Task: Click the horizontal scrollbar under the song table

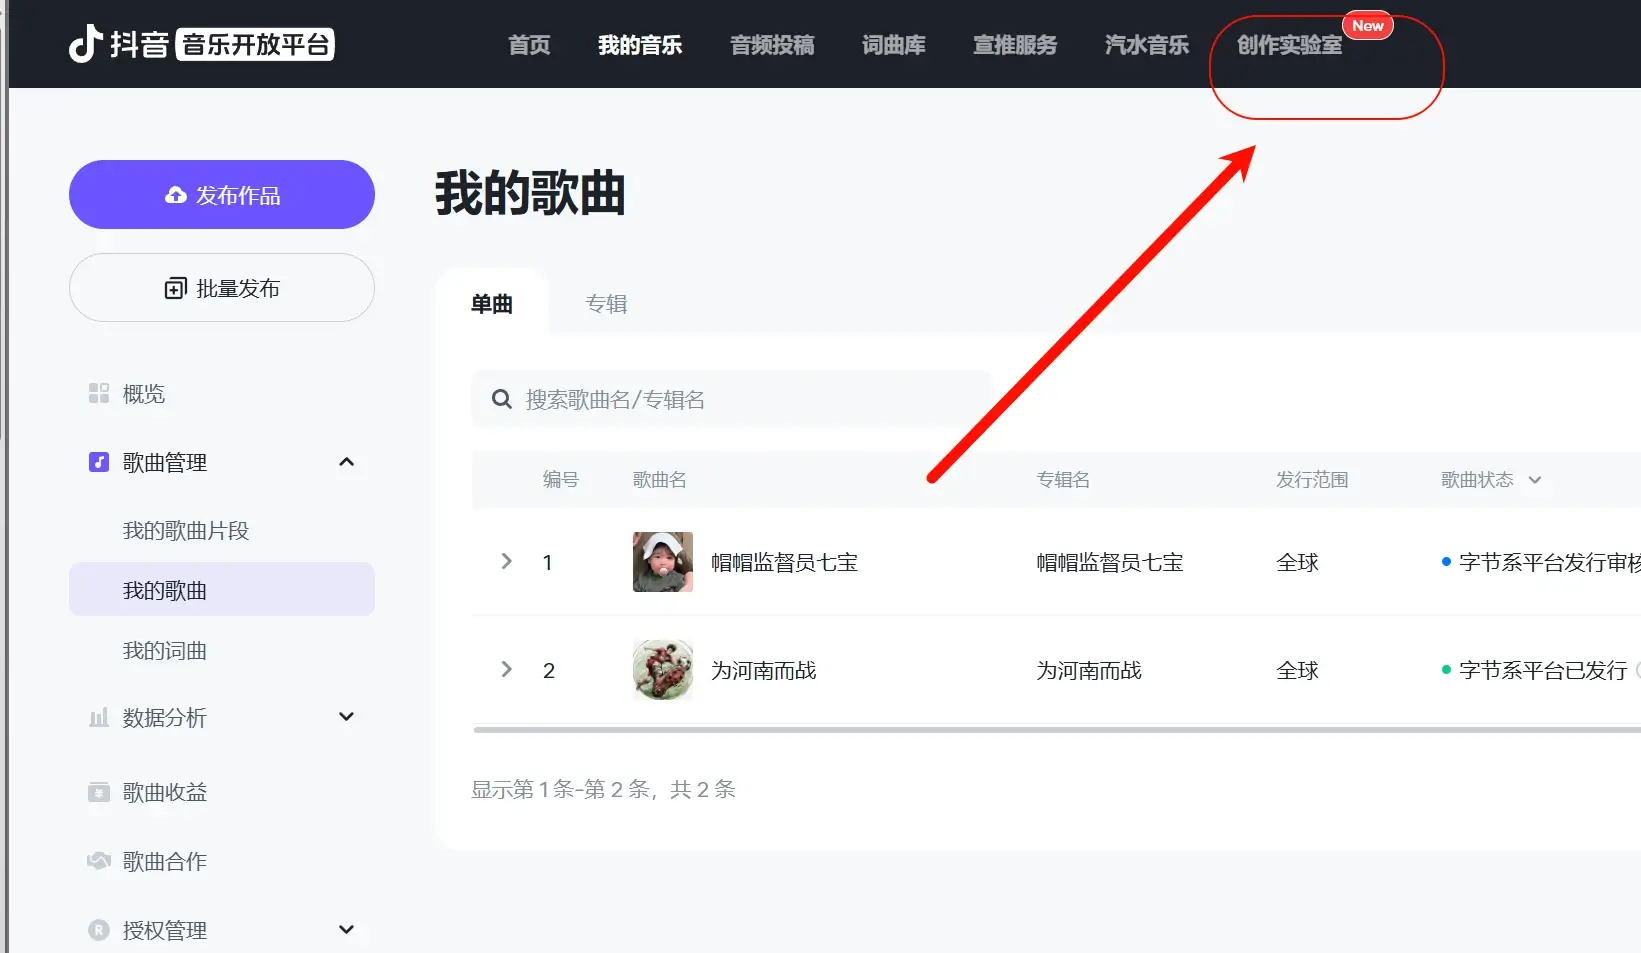Action: (x=1050, y=730)
